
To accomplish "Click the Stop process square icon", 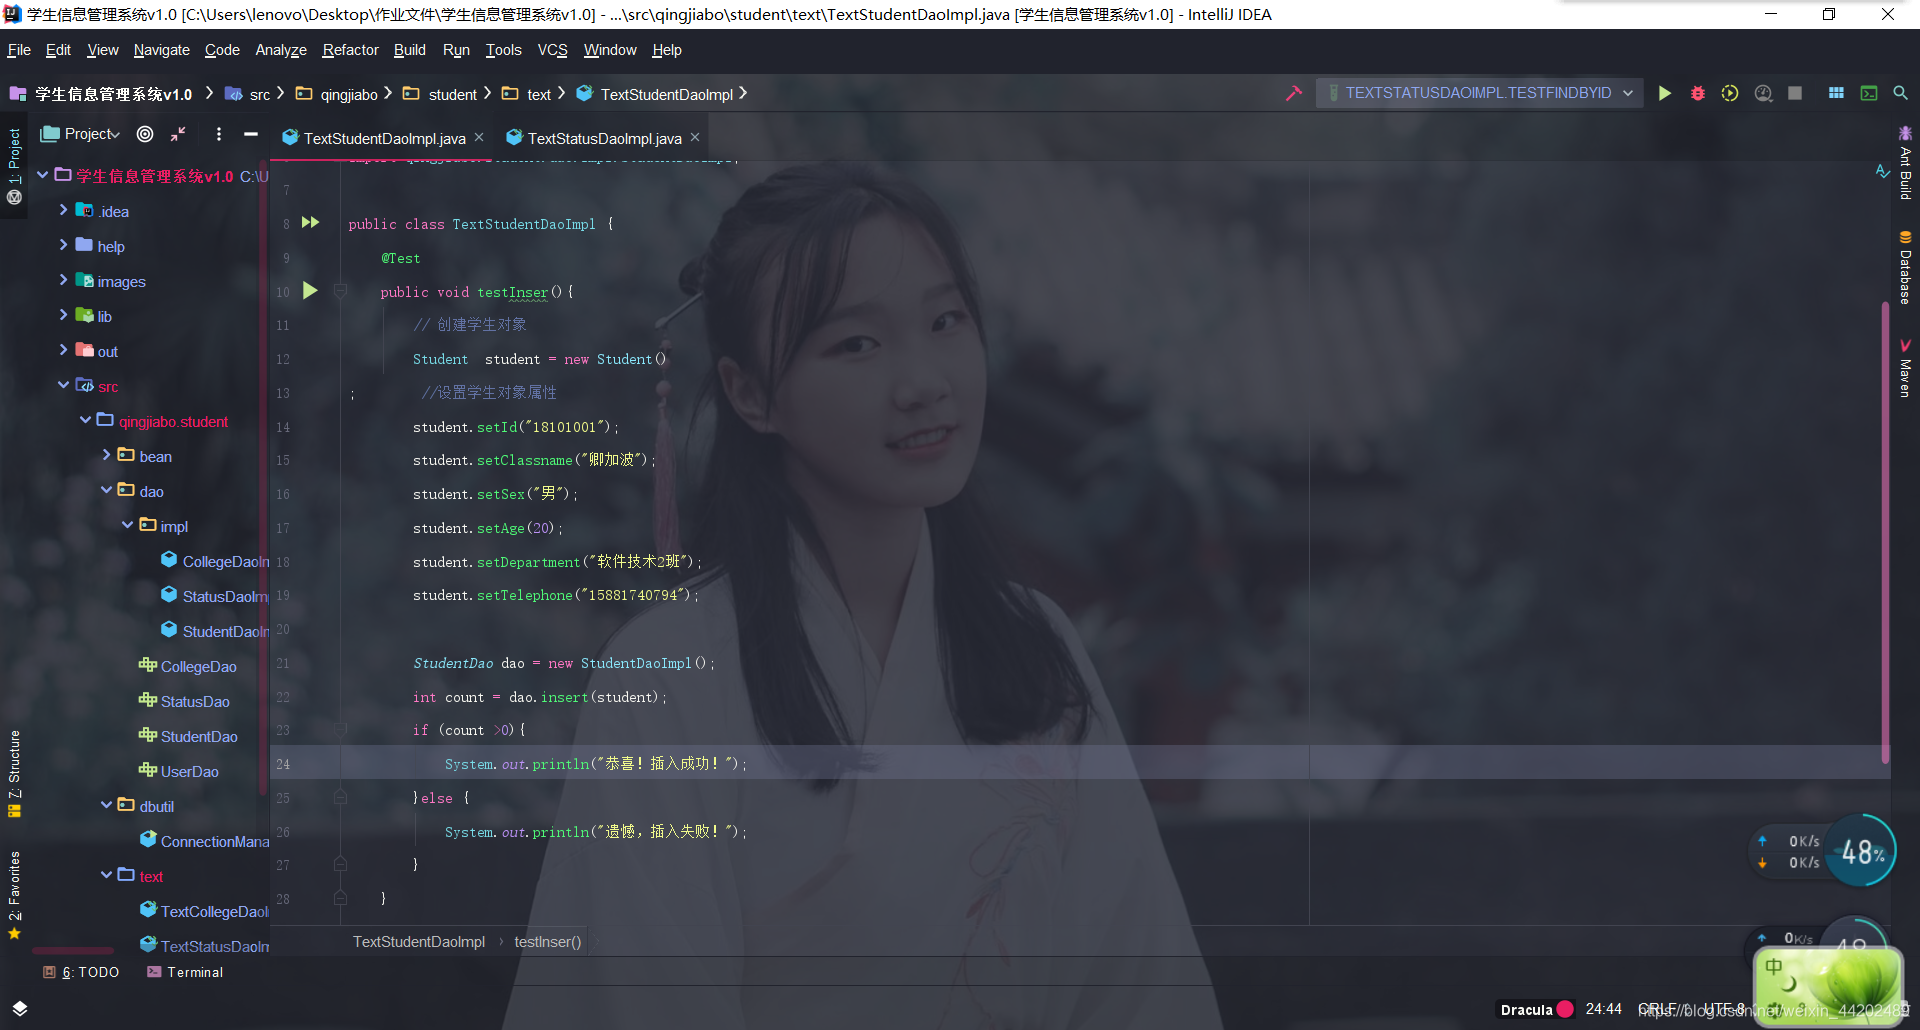I will point(1795,93).
